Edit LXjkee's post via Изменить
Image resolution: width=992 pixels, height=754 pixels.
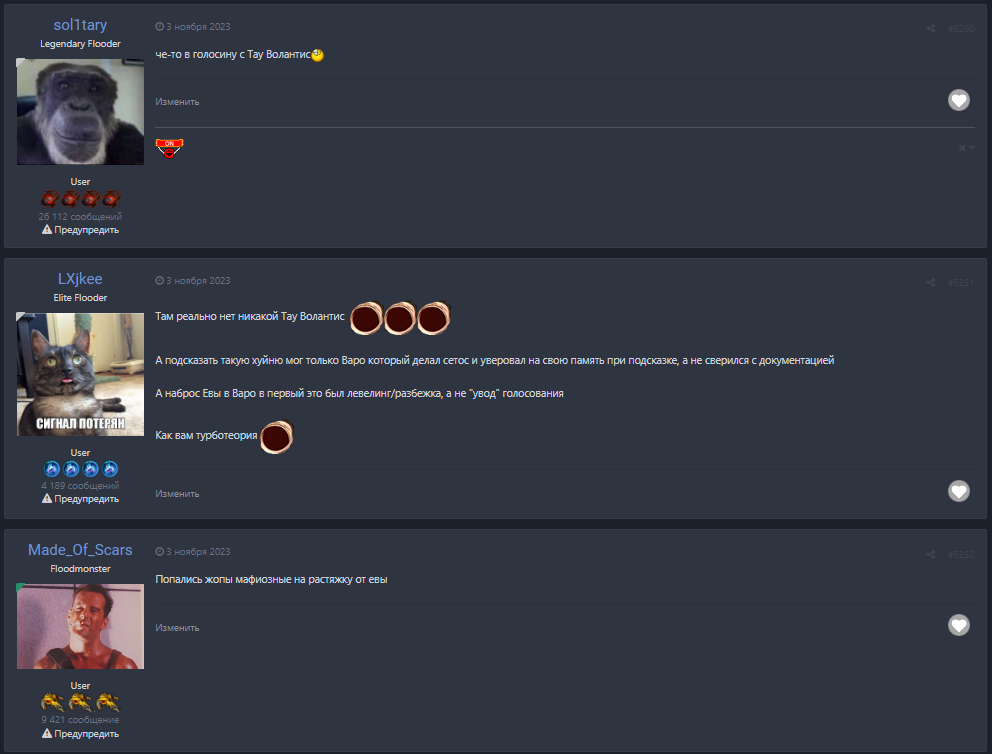click(177, 494)
